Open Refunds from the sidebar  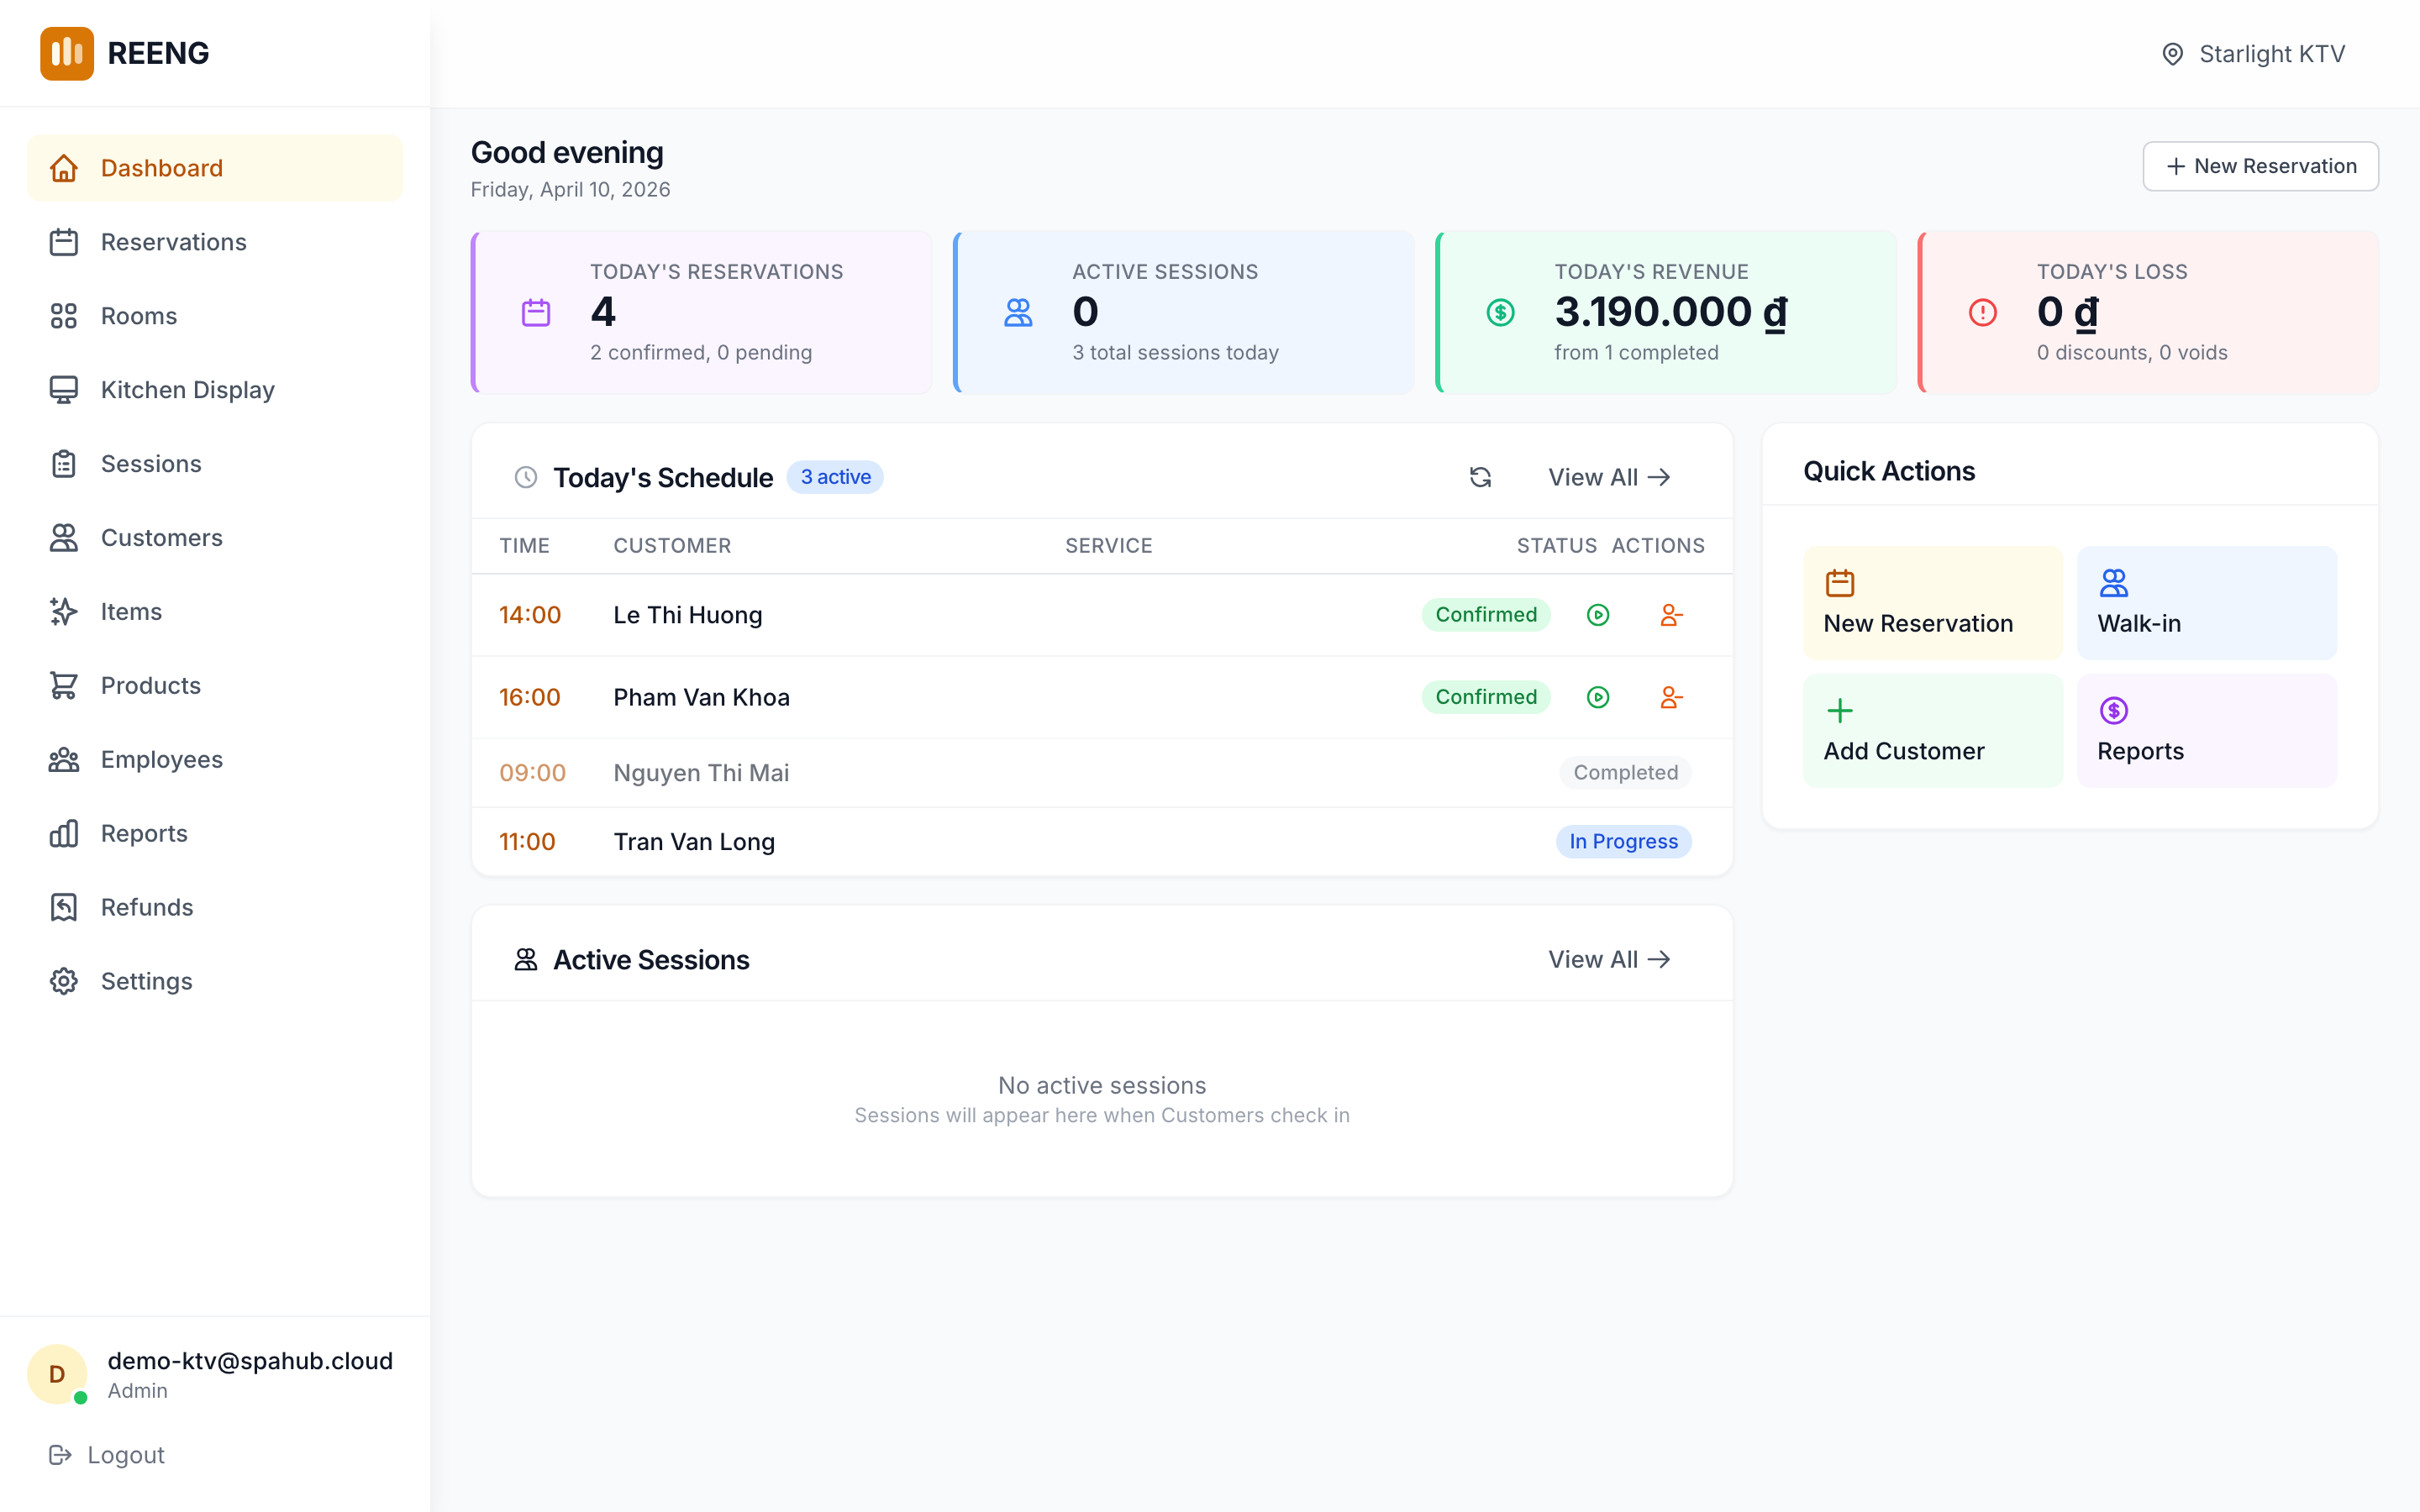[x=147, y=907]
